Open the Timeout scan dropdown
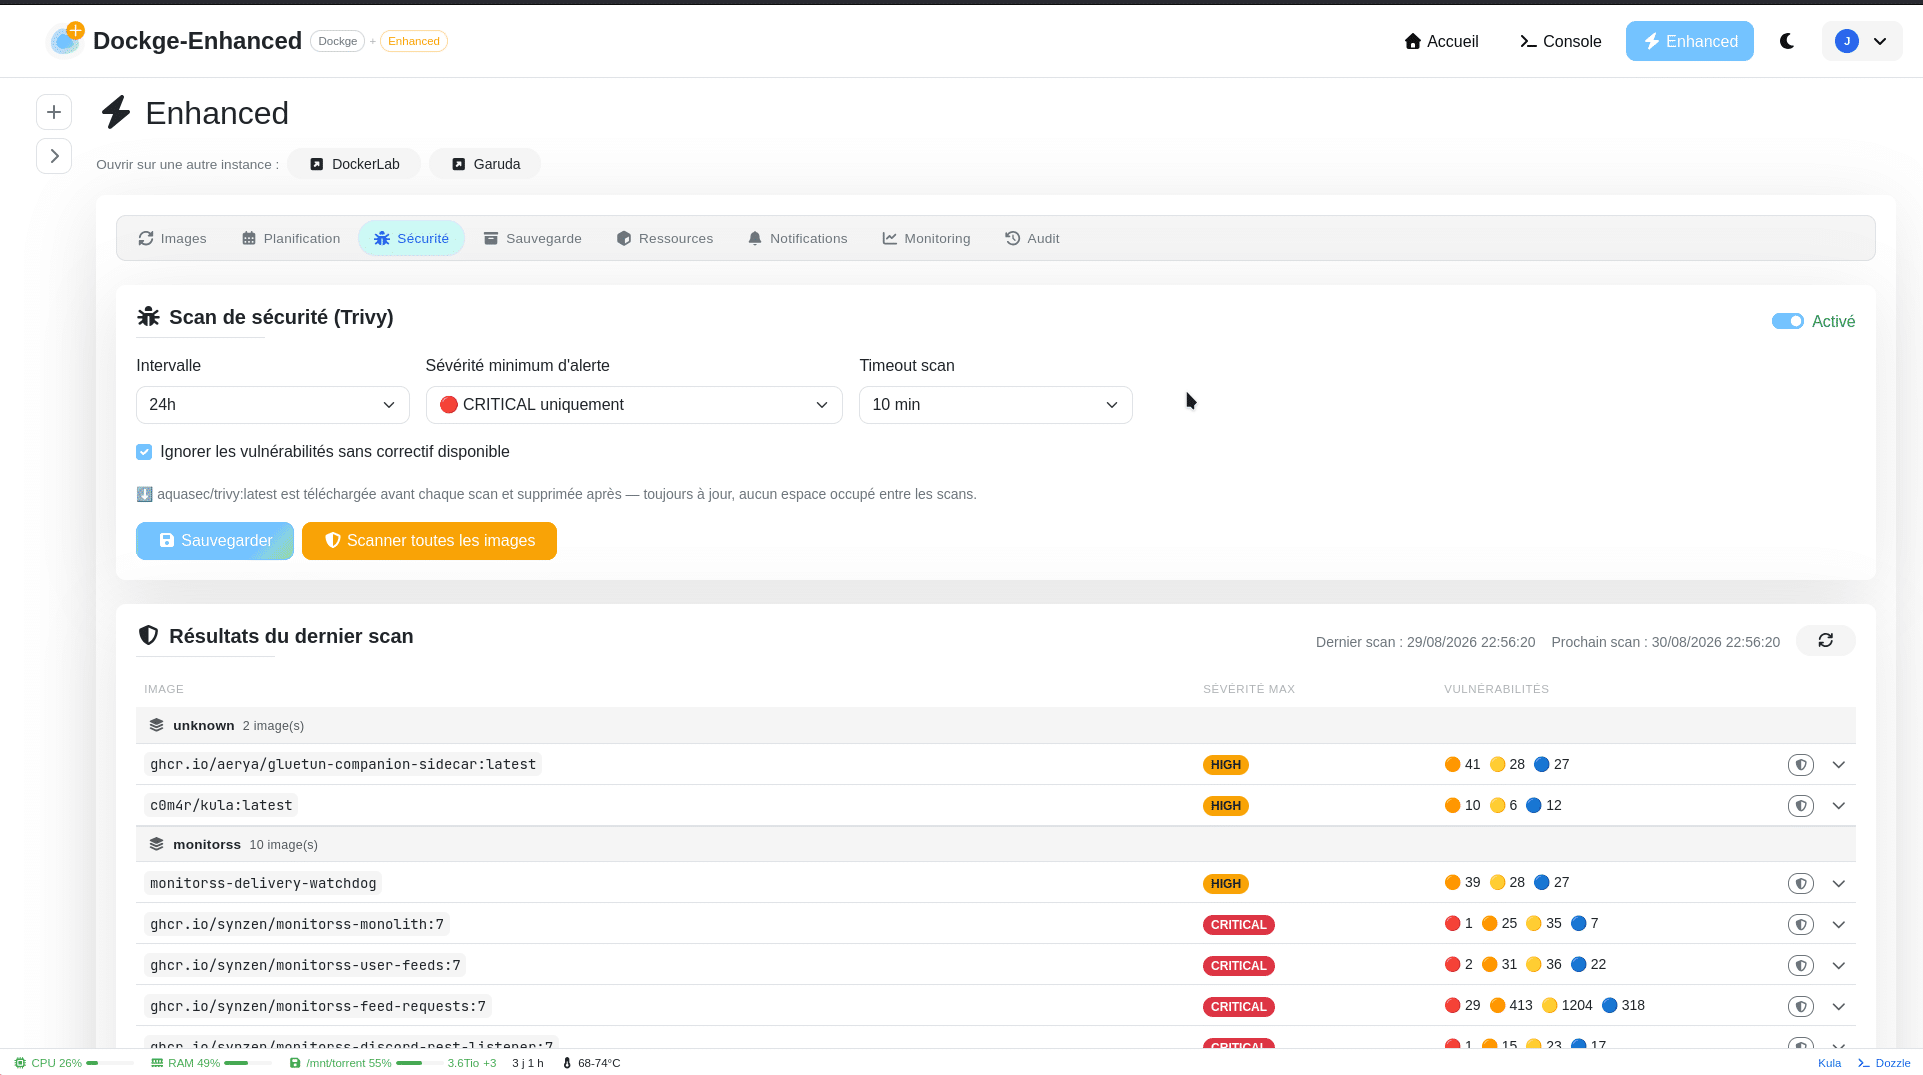 click(996, 405)
